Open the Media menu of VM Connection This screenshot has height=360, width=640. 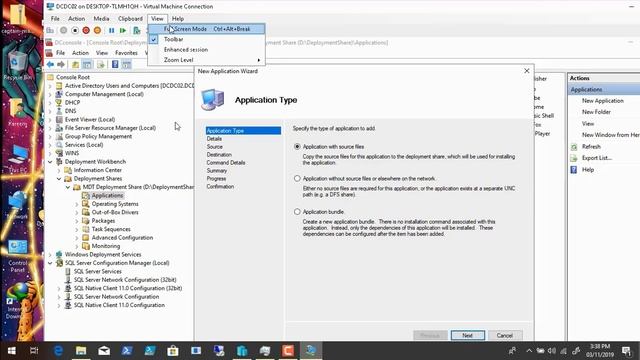click(x=101, y=19)
